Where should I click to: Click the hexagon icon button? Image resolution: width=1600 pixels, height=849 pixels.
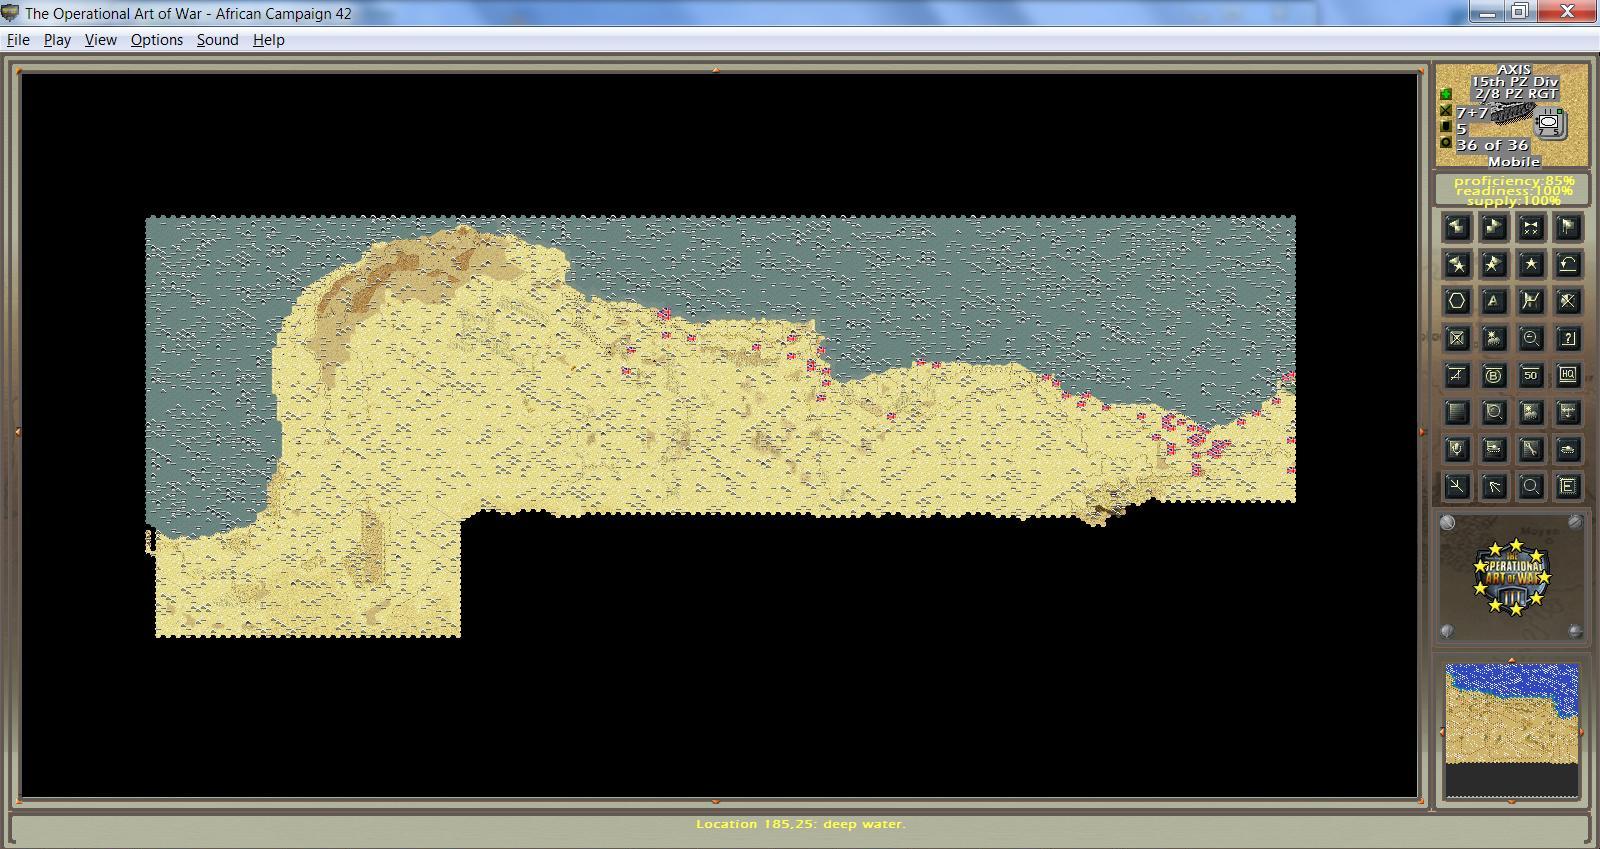(x=1457, y=301)
